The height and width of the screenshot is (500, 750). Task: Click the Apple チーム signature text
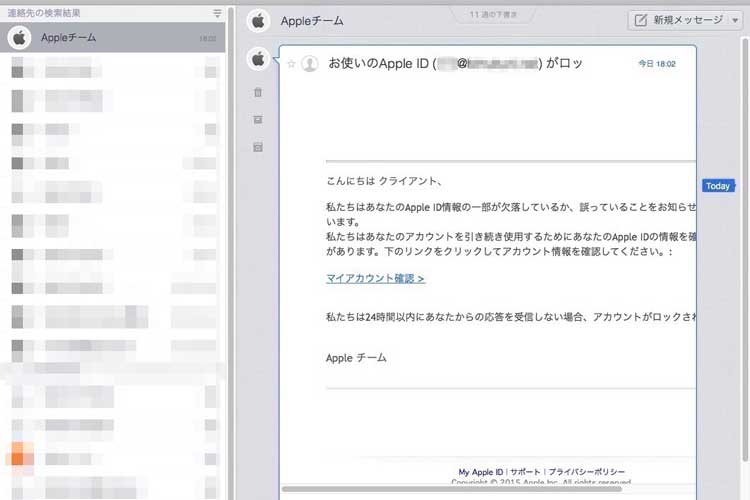pos(356,358)
